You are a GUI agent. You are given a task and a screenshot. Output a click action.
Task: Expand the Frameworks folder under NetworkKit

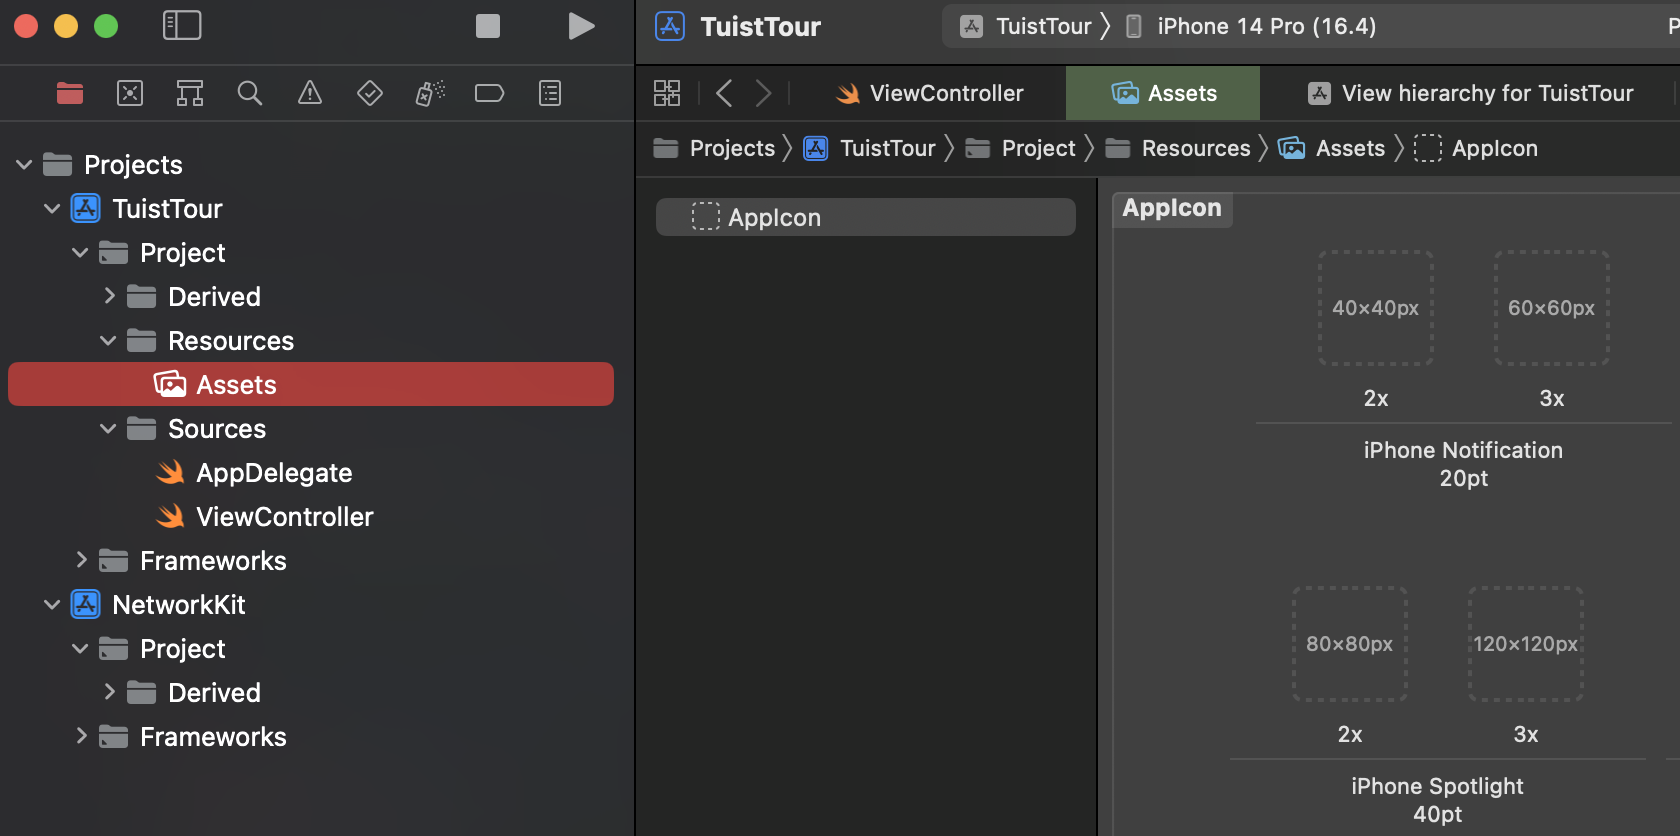(81, 736)
